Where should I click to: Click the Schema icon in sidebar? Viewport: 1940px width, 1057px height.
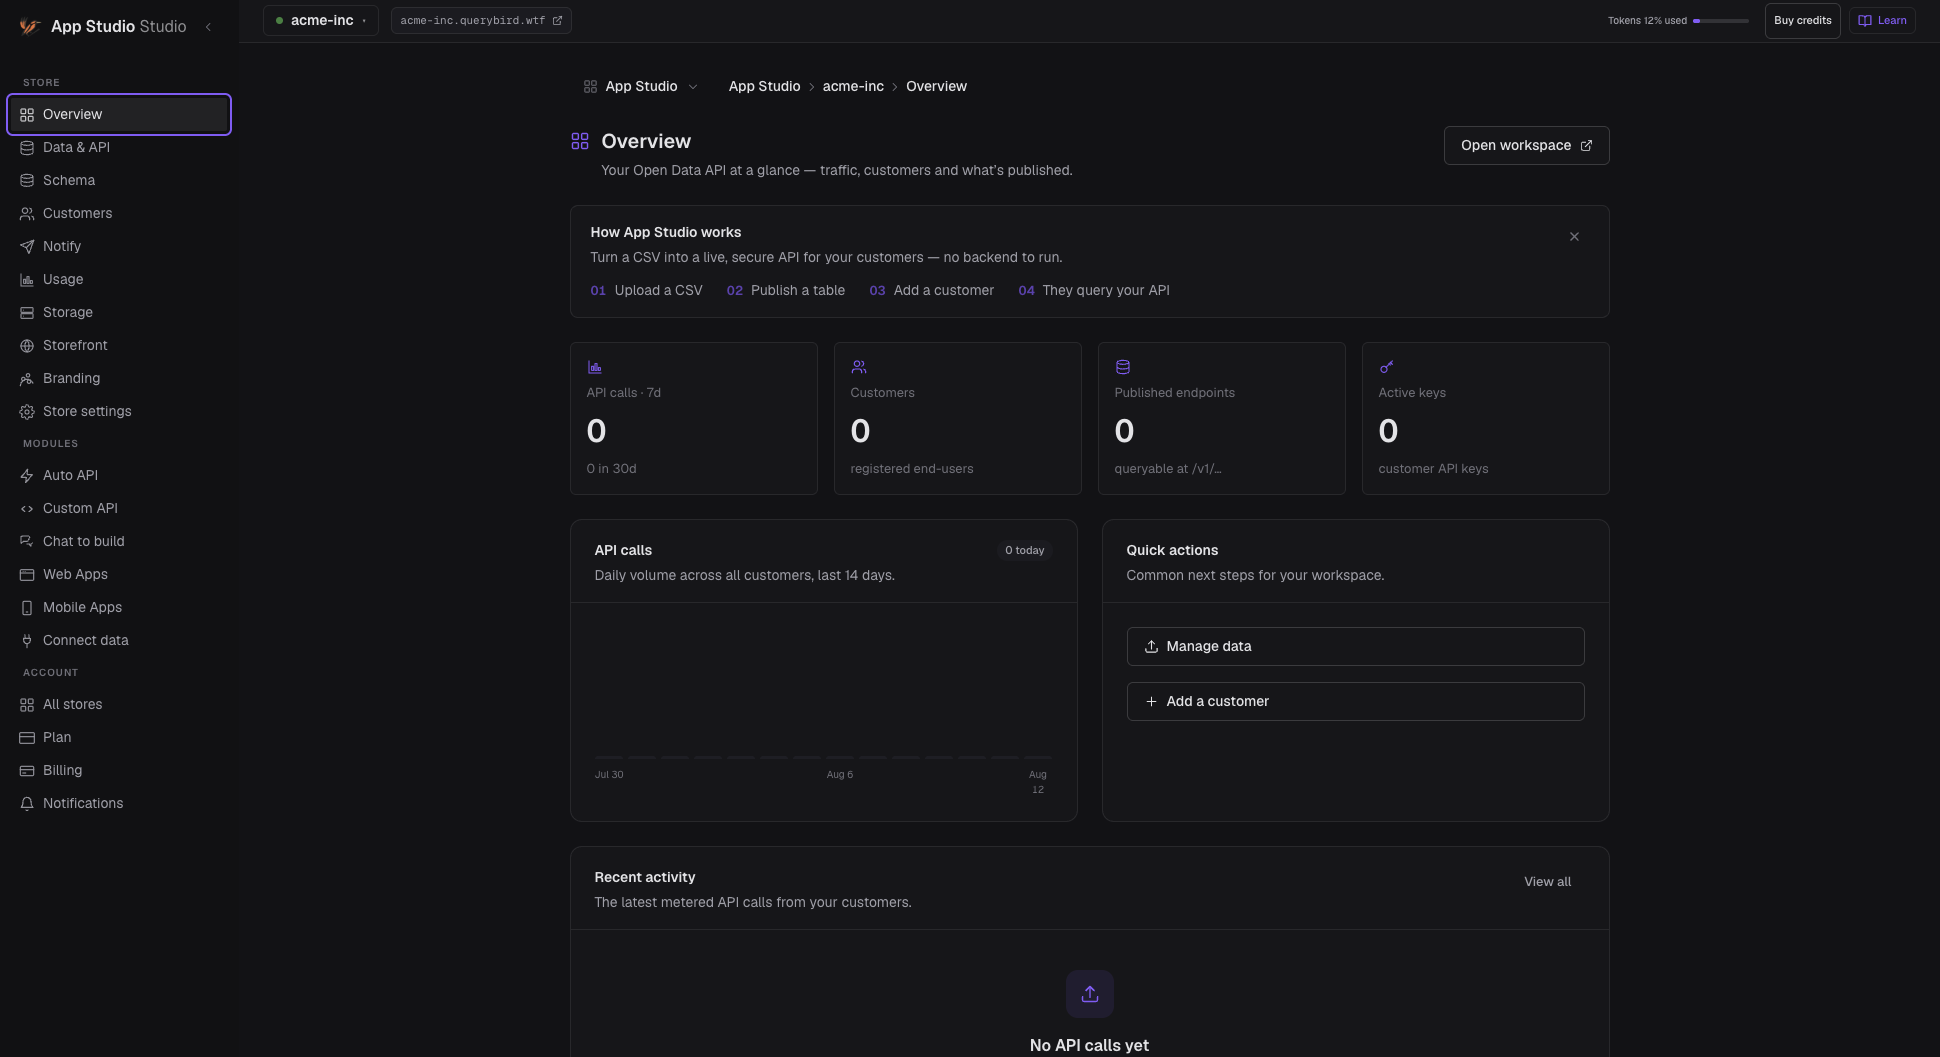(x=27, y=180)
